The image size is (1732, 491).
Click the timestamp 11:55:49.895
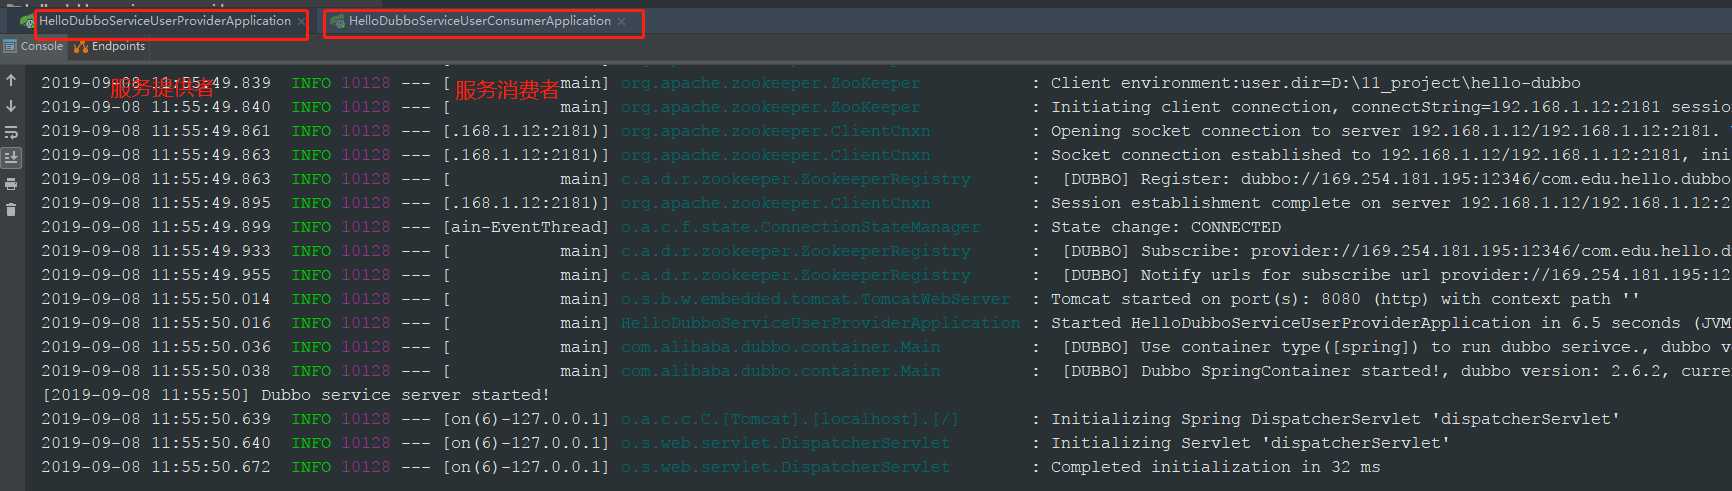(x=211, y=203)
